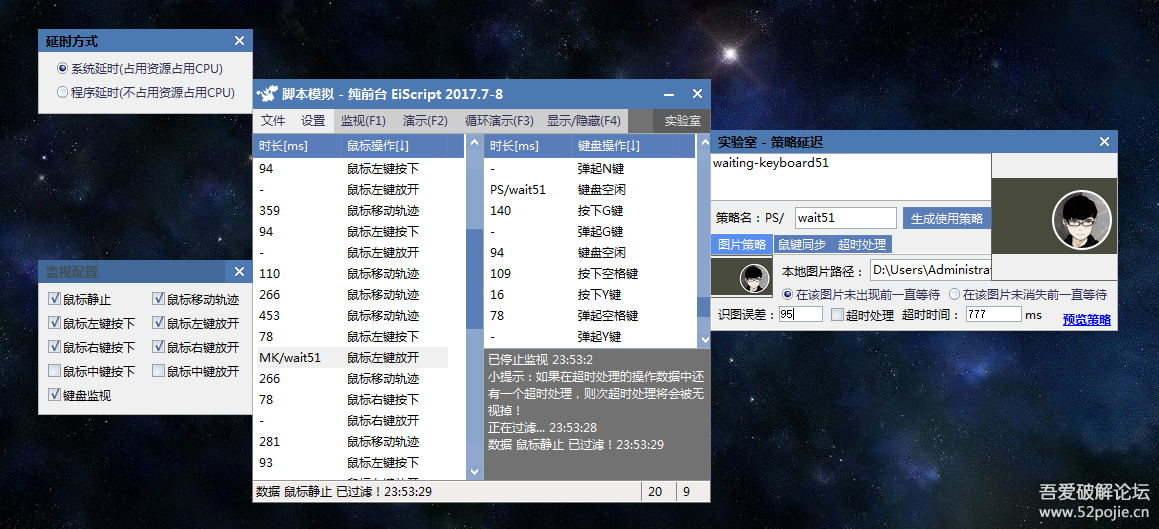Click the 超时时间 input field

tap(992, 314)
